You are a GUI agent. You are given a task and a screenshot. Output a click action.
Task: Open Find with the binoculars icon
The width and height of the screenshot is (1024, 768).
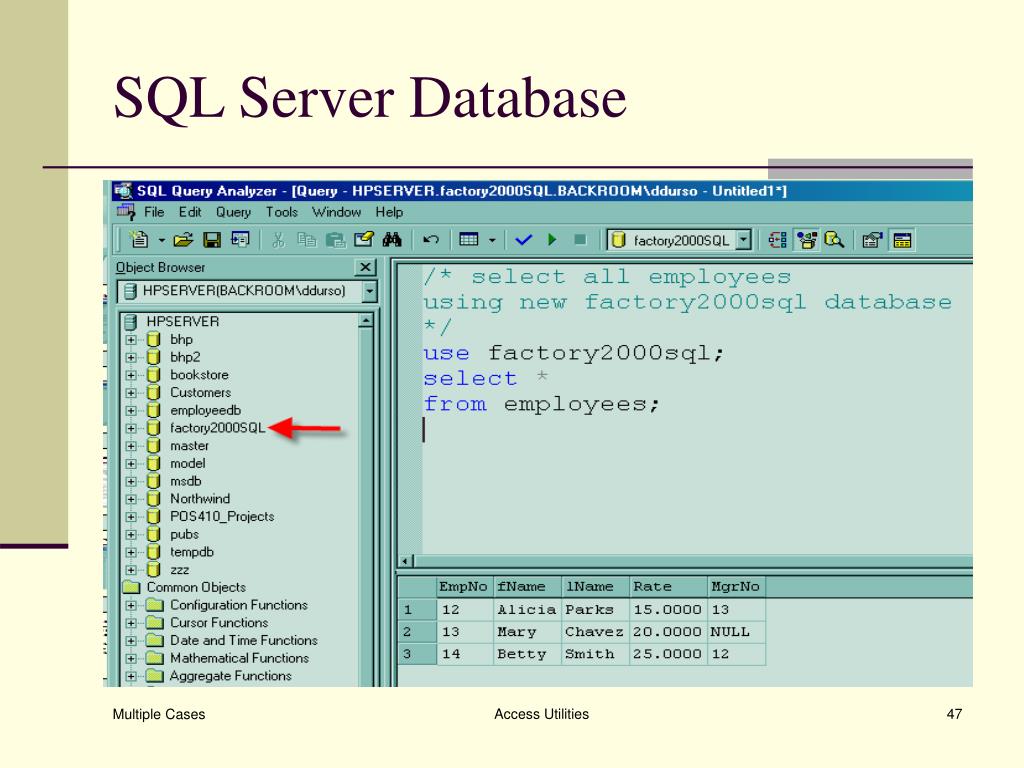[x=392, y=240]
